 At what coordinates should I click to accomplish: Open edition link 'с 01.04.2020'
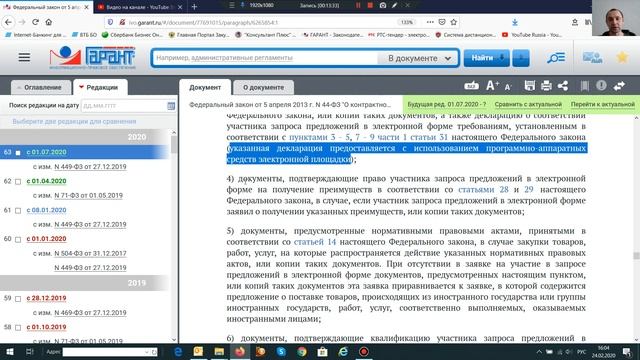pyautogui.click(x=46, y=181)
